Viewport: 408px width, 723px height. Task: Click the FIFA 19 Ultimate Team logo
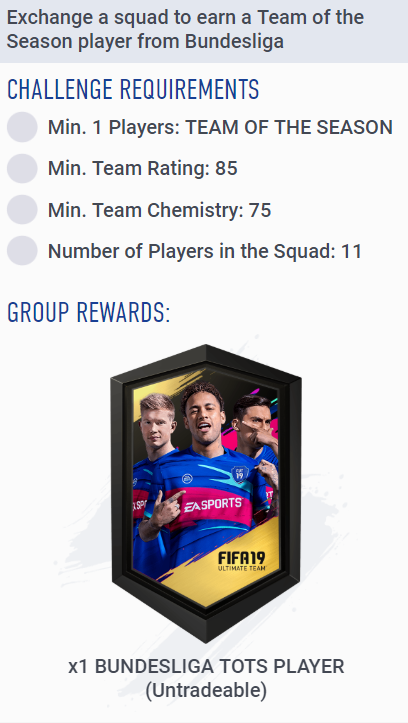point(241,562)
